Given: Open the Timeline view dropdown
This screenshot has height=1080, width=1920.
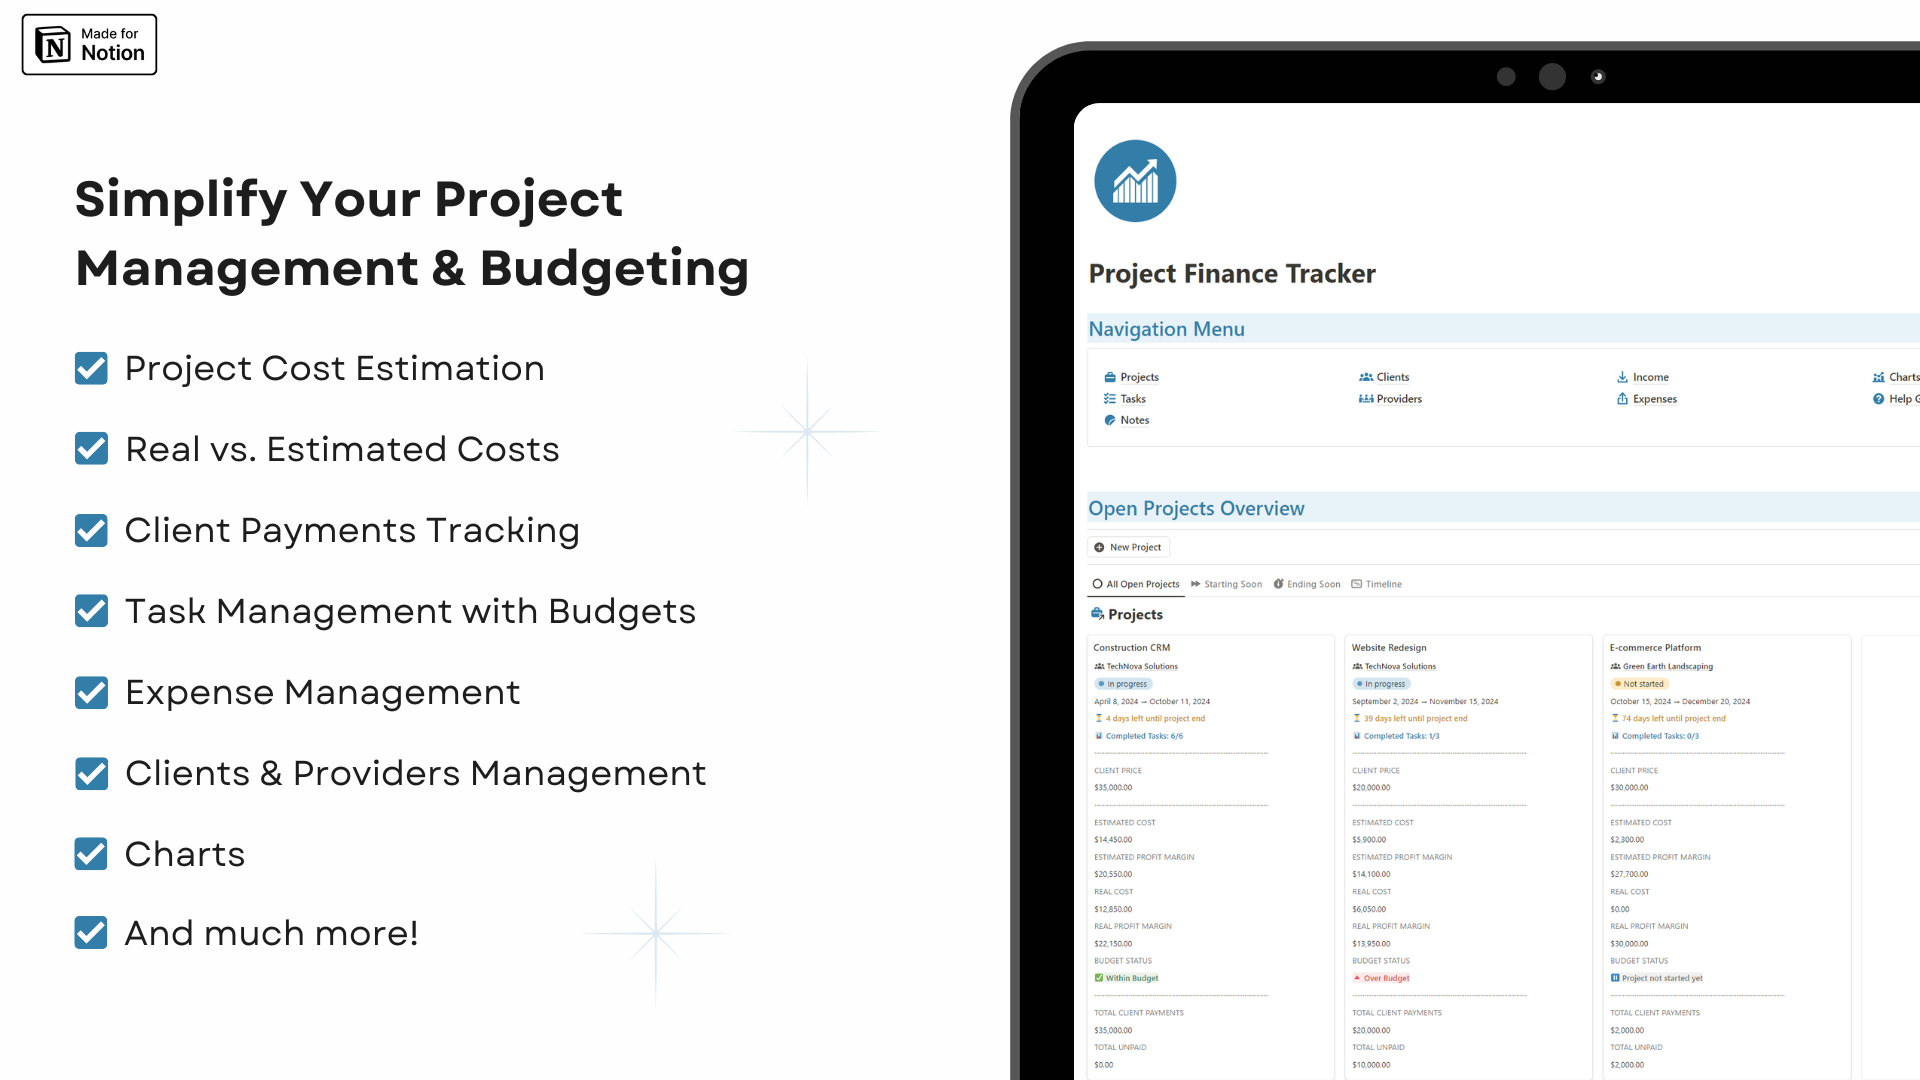Looking at the screenshot, I should (1379, 583).
